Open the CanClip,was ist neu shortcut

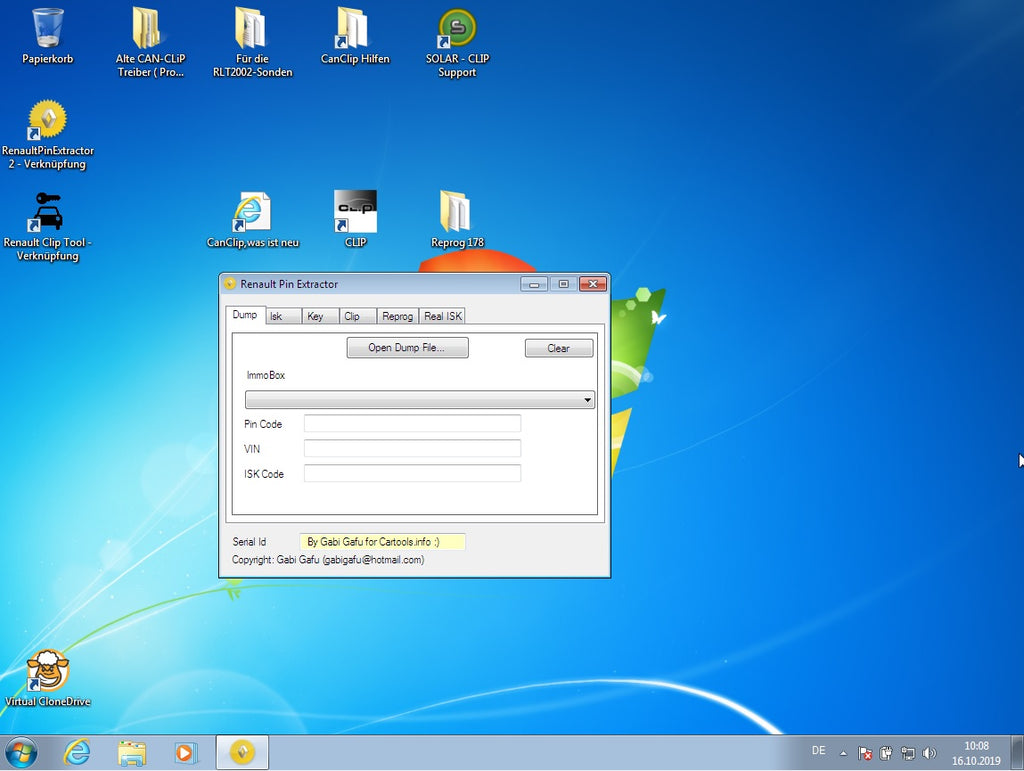252,212
